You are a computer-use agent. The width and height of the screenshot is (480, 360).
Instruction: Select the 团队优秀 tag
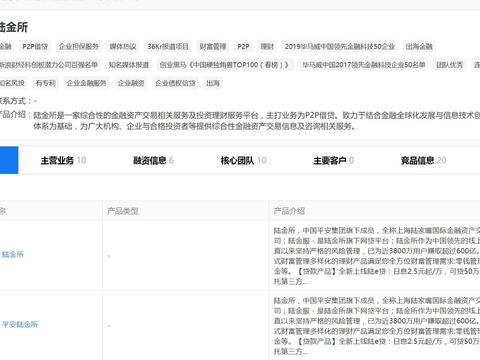click(450, 65)
